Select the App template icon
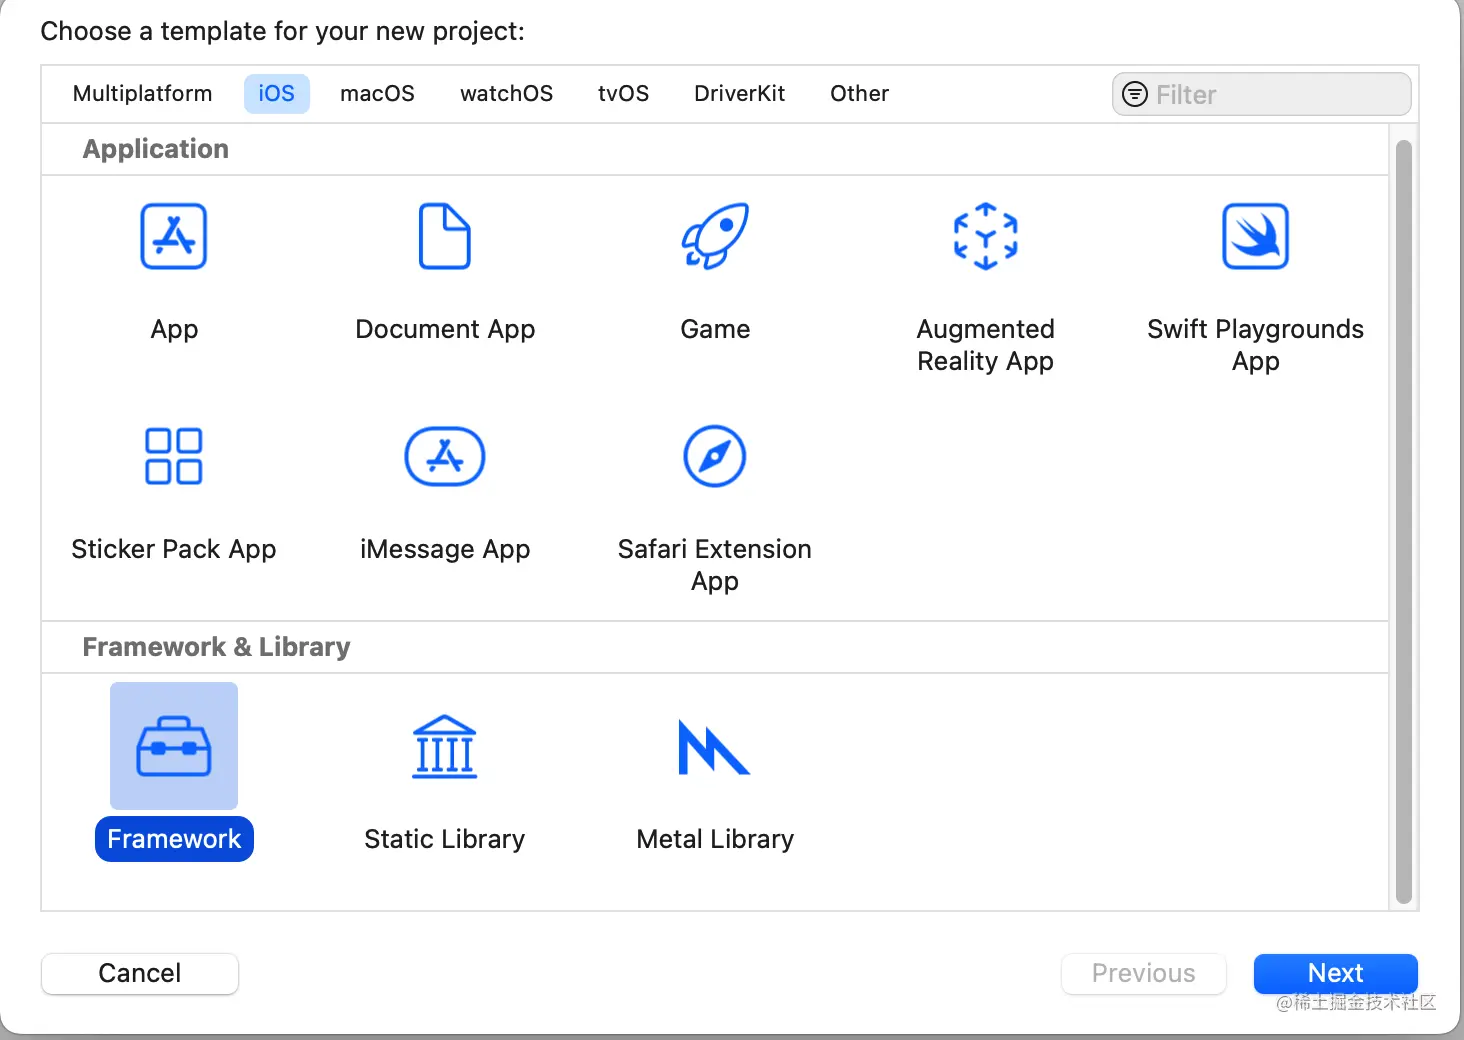Image resolution: width=1464 pixels, height=1040 pixels. point(174,236)
